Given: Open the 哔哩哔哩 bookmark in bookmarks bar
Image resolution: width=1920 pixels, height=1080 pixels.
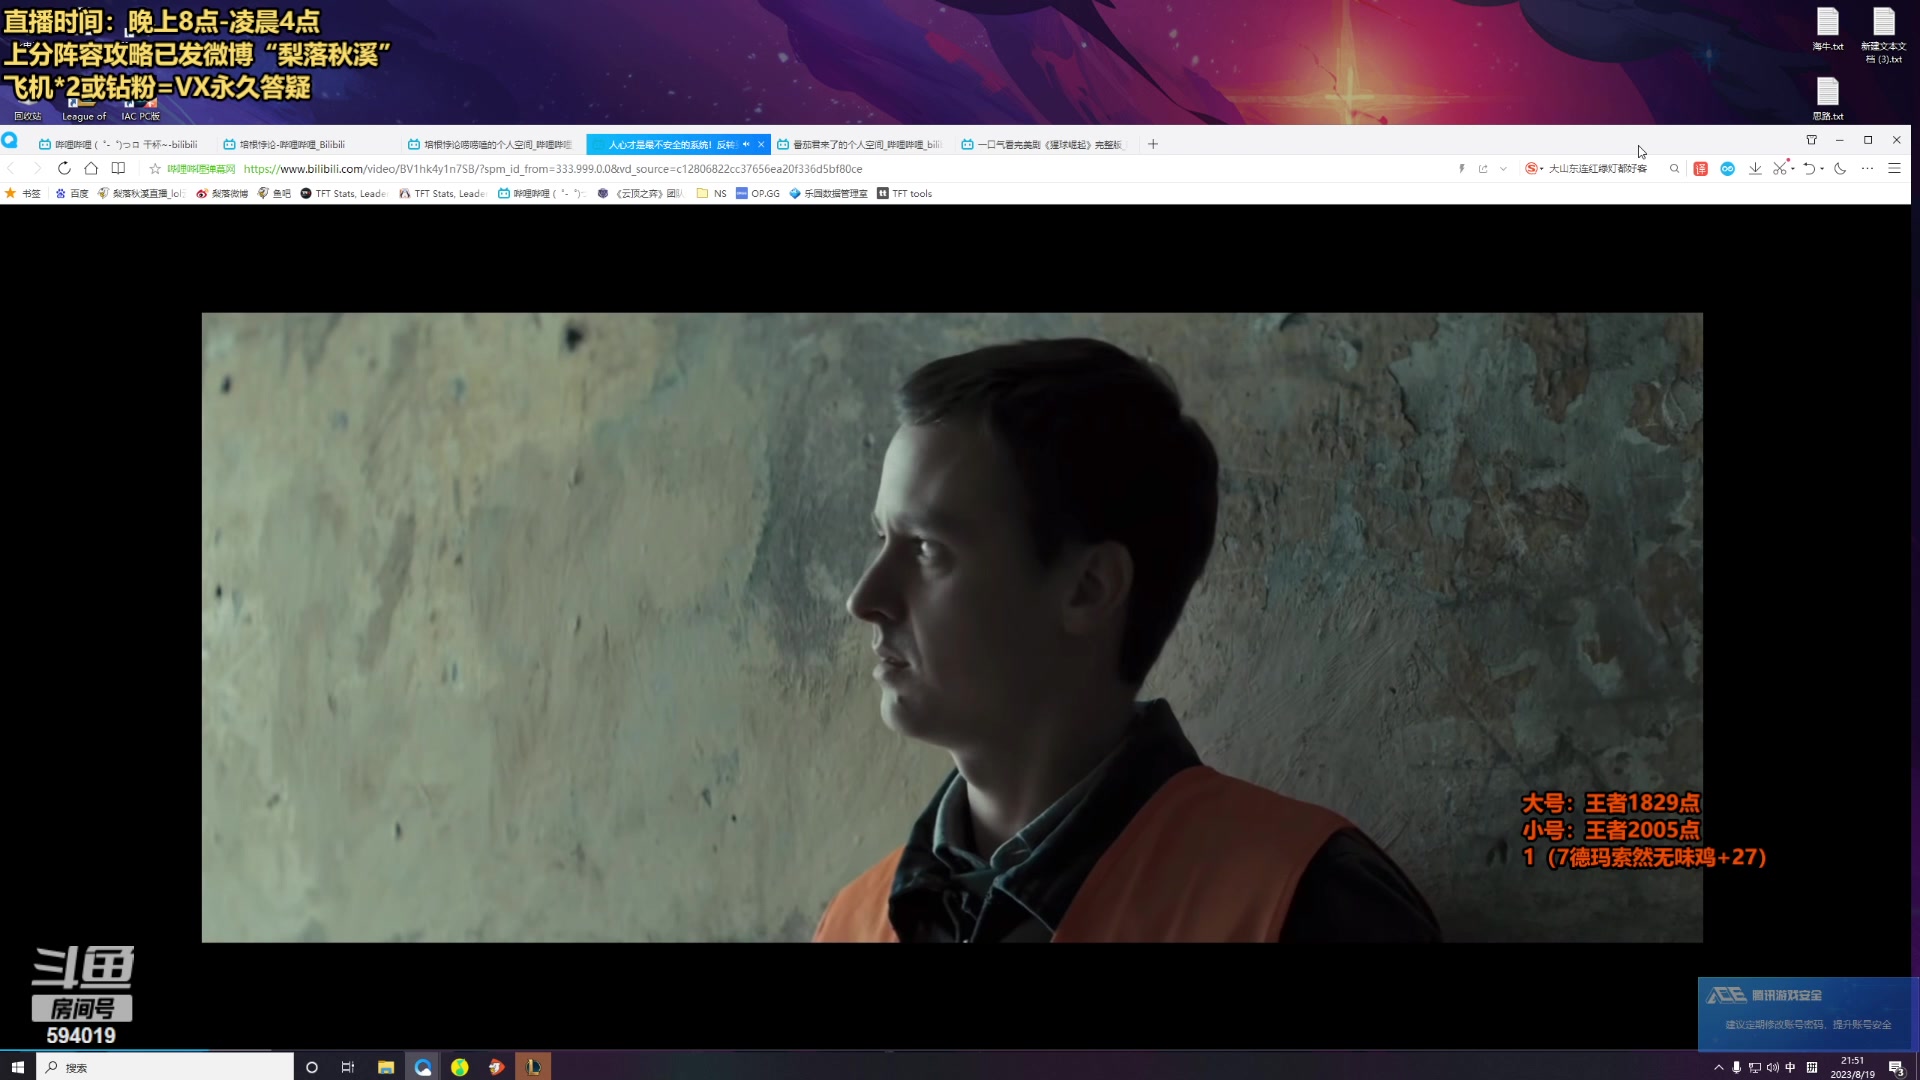Looking at the screenshot, I should tap(541, 193).
